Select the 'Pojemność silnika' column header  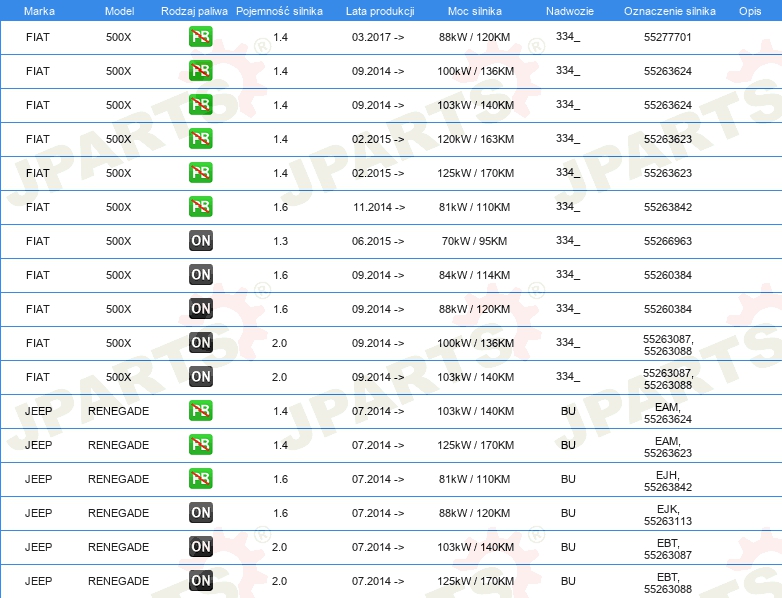click(280, 10)
